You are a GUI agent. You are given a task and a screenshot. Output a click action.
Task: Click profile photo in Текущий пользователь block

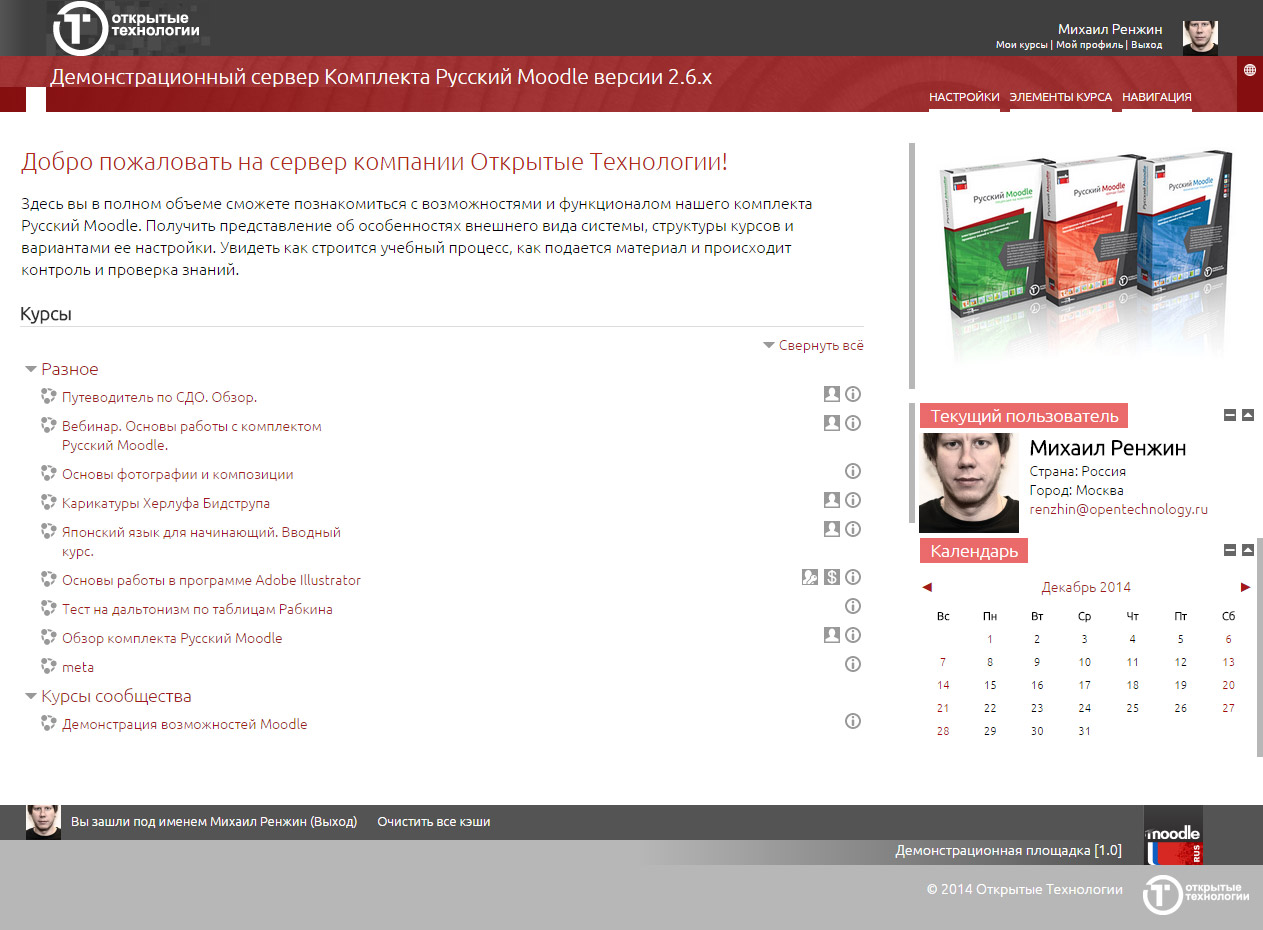pyautogui.click(x=969, y=482)
